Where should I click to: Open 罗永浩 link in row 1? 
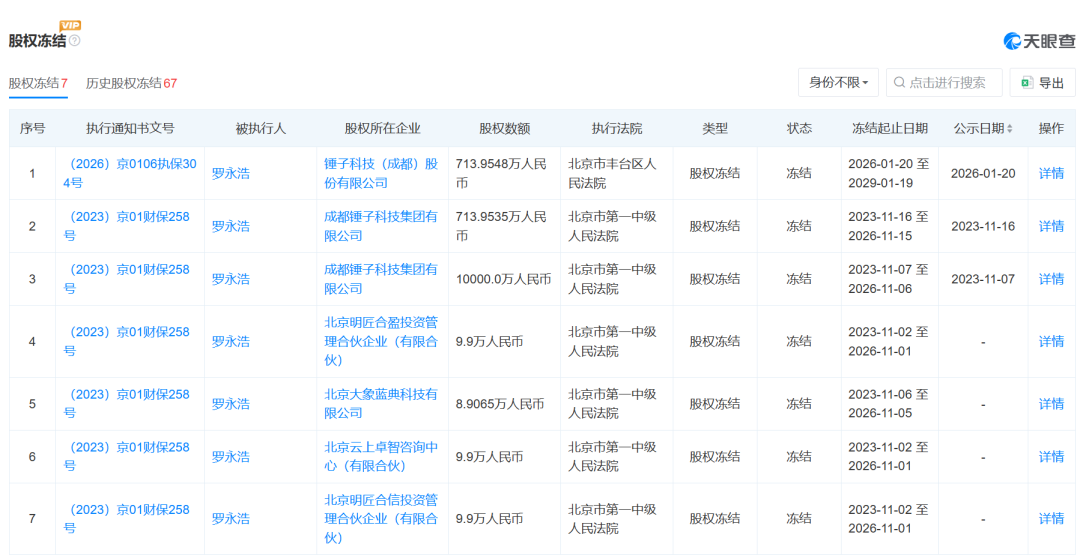231,173
